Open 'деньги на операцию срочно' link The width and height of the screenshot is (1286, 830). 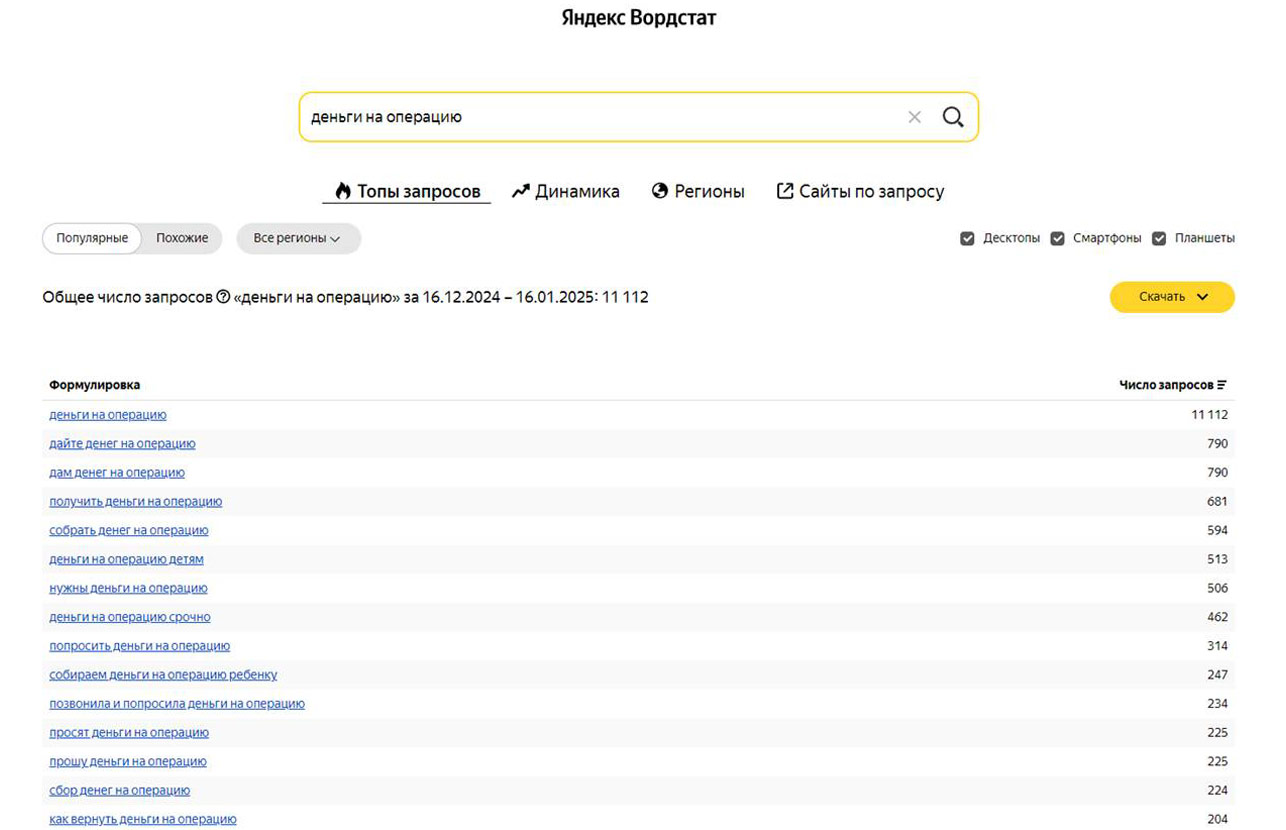point(130,617)
